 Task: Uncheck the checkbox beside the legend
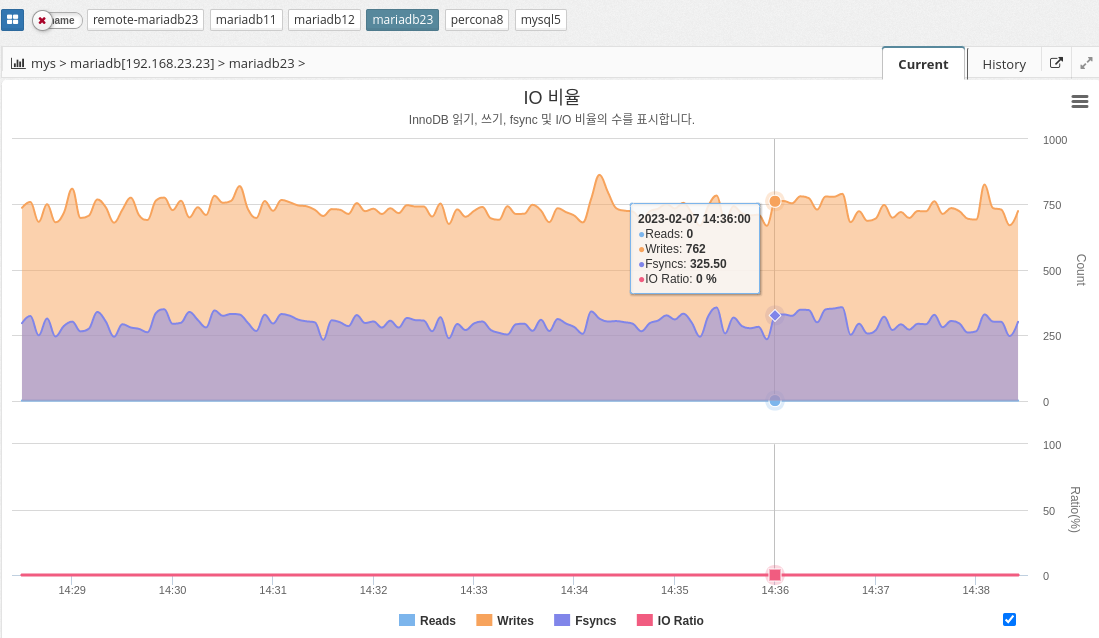click(1009, 619)
